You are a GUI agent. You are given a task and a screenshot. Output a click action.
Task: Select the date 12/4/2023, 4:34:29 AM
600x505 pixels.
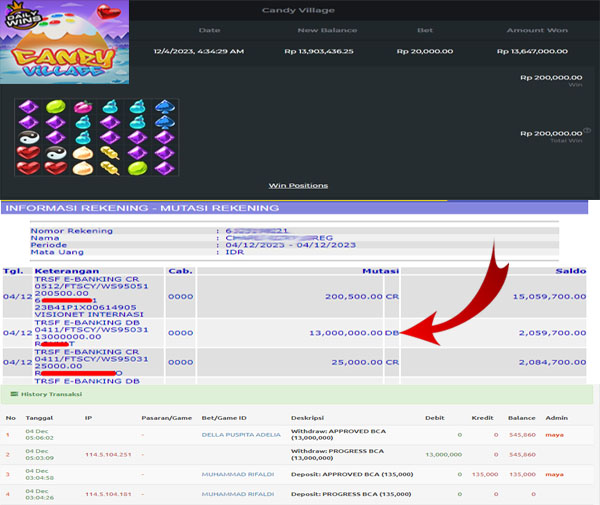(x=199, y=51)
